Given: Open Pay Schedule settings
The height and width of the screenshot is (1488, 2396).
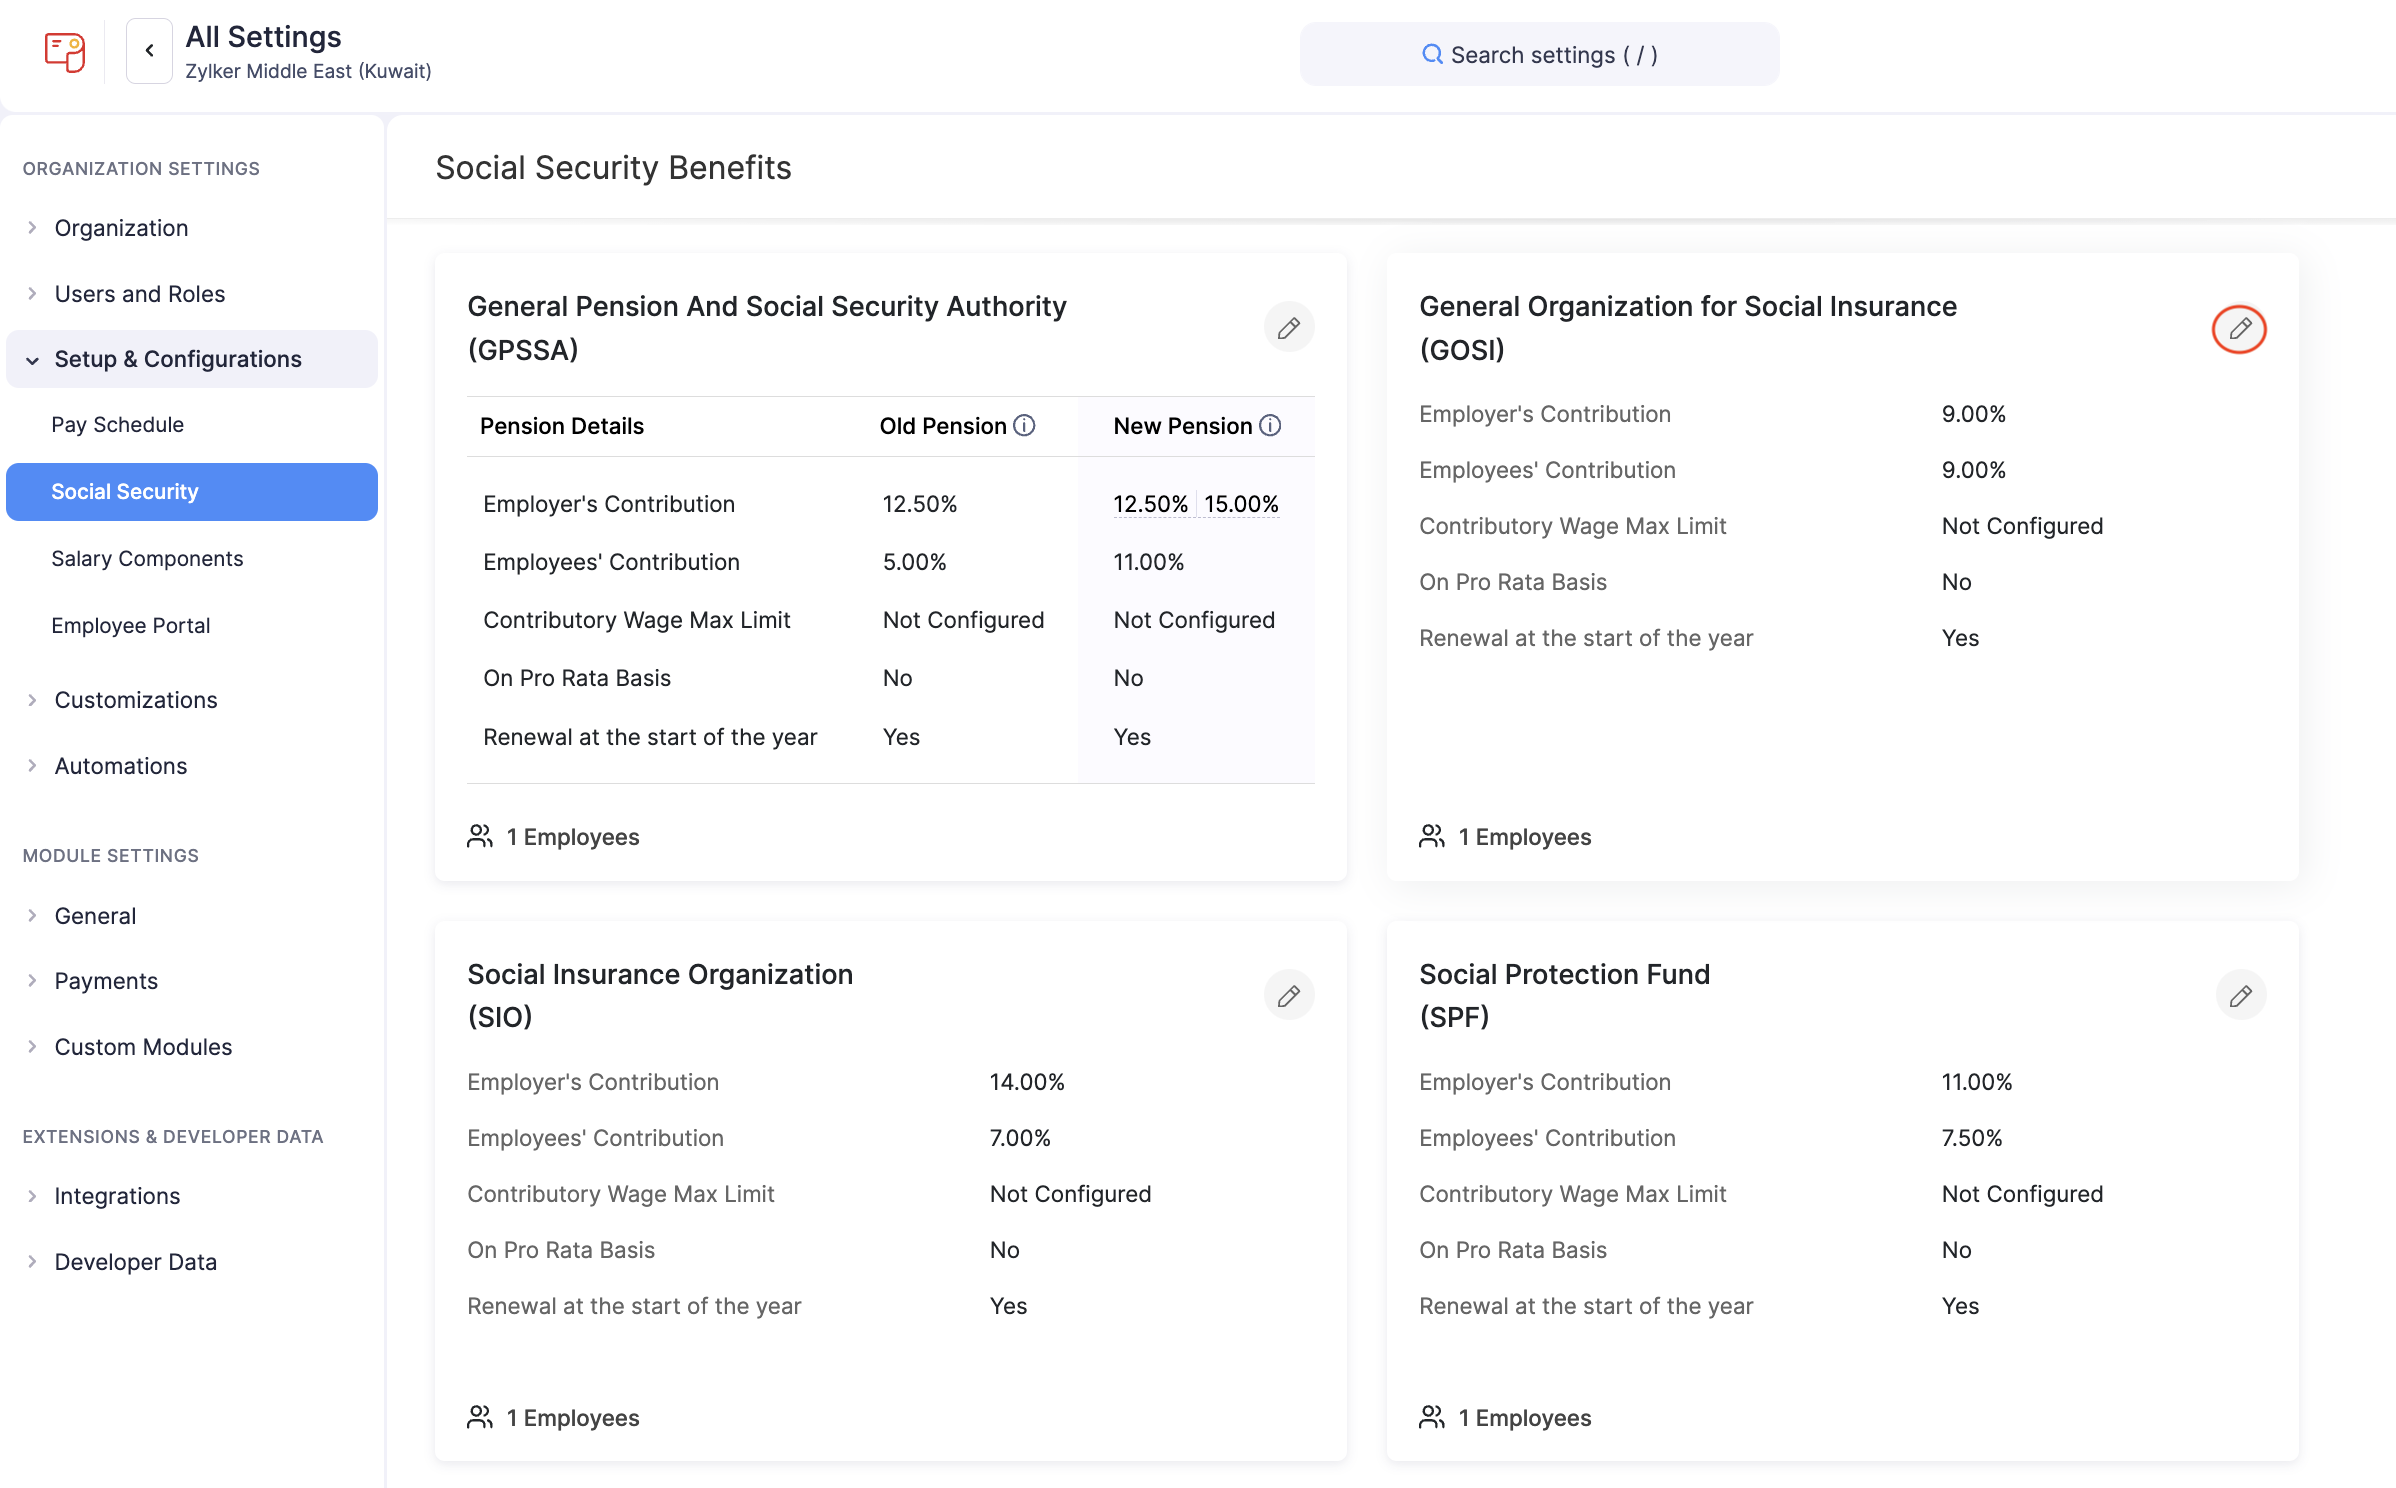Looking at the screenshot, I should [x=118, y=424].
